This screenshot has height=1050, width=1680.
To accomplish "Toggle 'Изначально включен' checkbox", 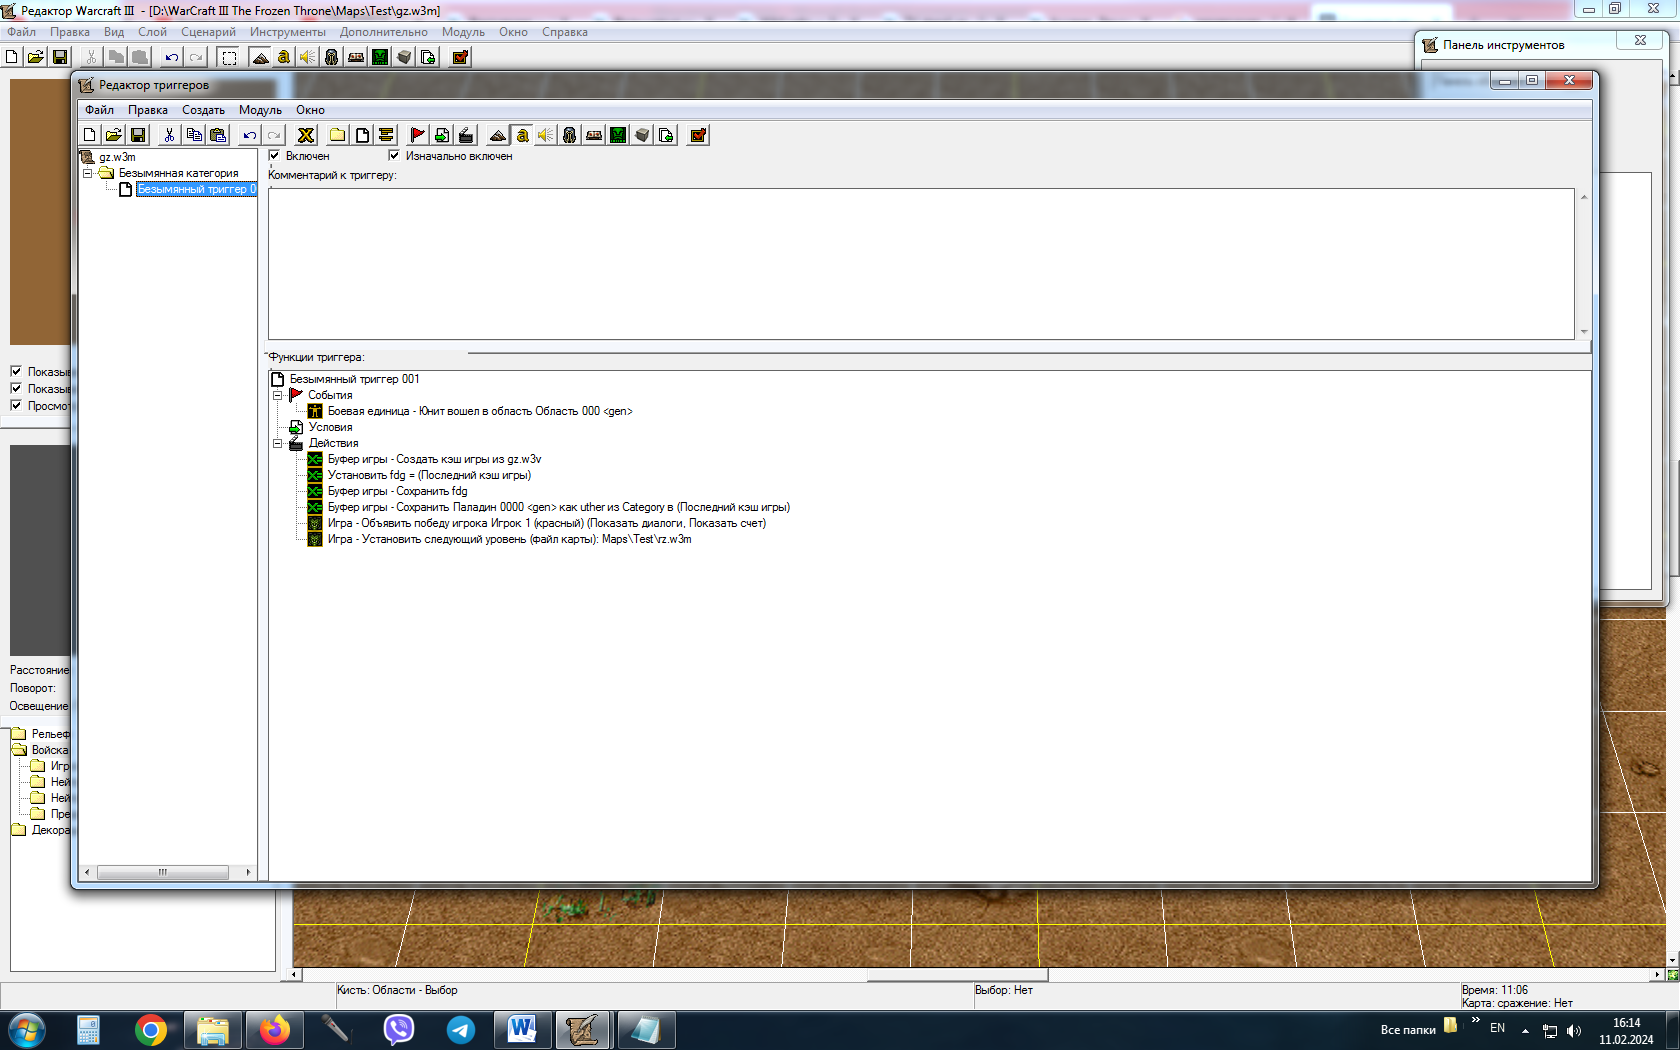I will point(394,156).
